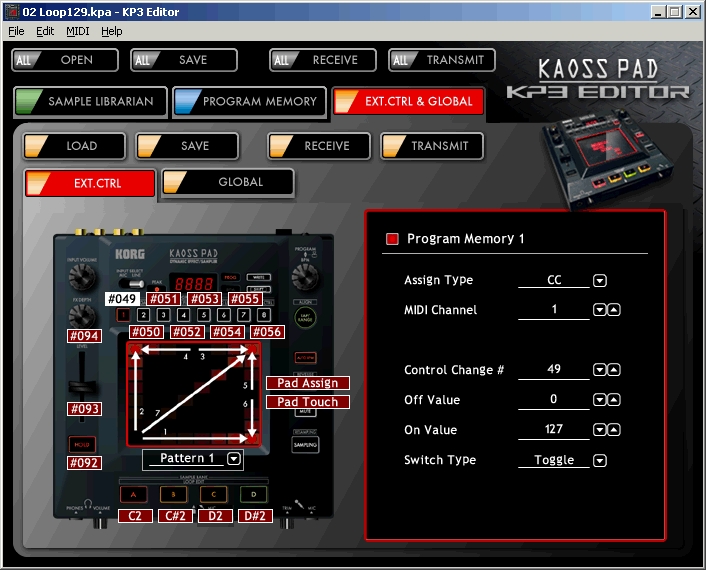Click the Control Change # value field

point(554,370)
